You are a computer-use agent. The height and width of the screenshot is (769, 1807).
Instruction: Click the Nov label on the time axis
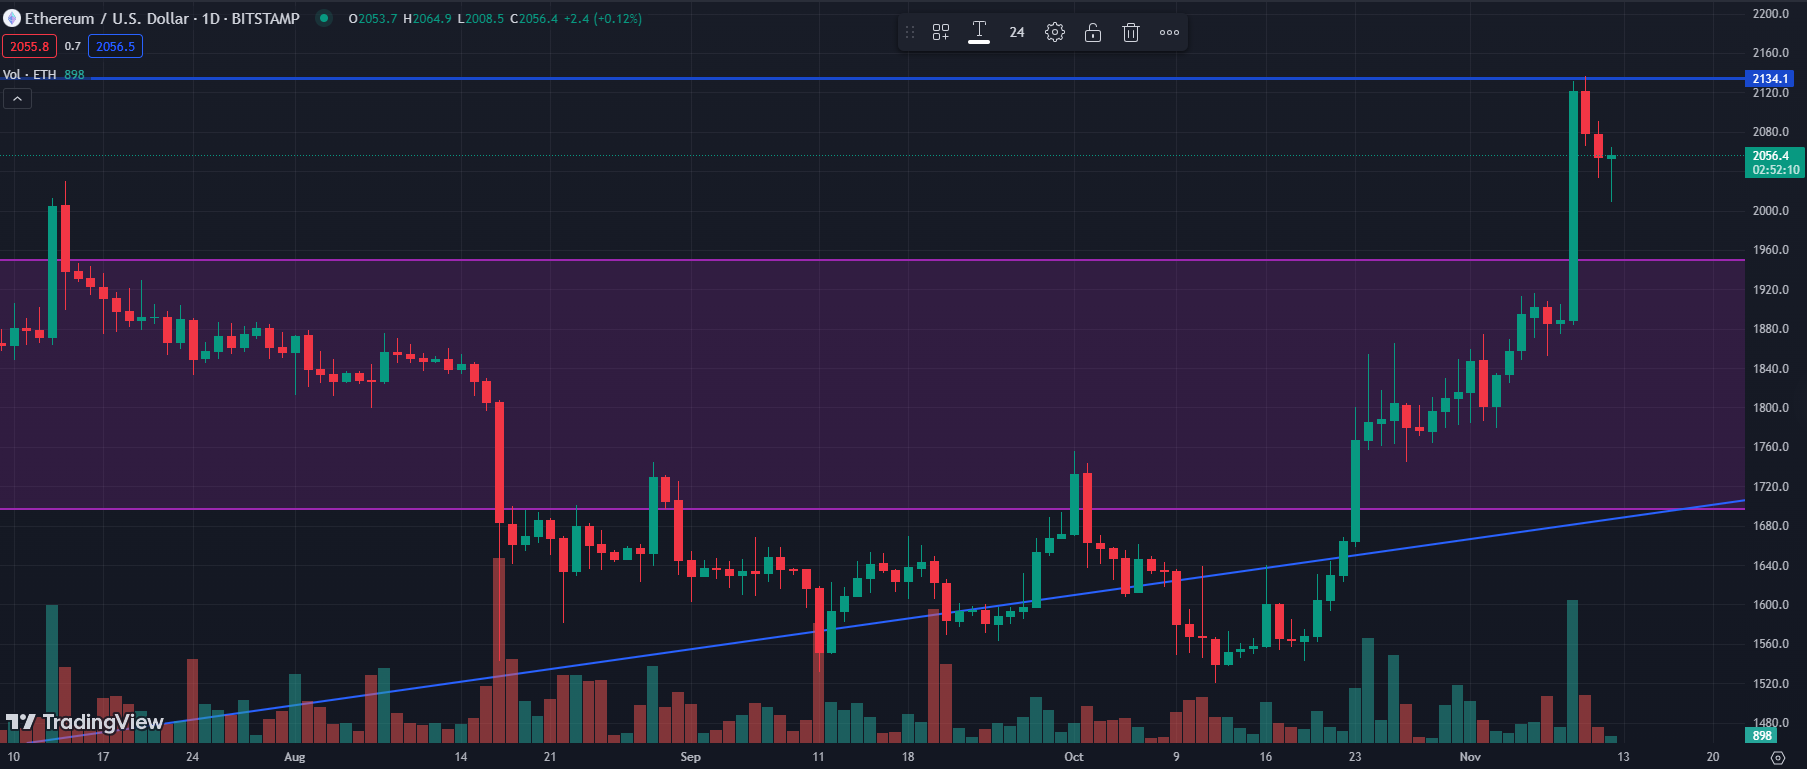pyautogui.click(x=1470, y=757)
